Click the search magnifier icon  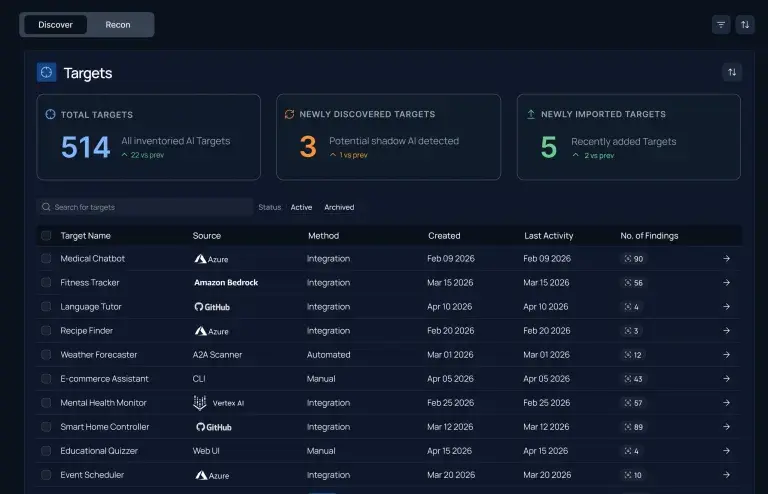click(x=46, y=207)
